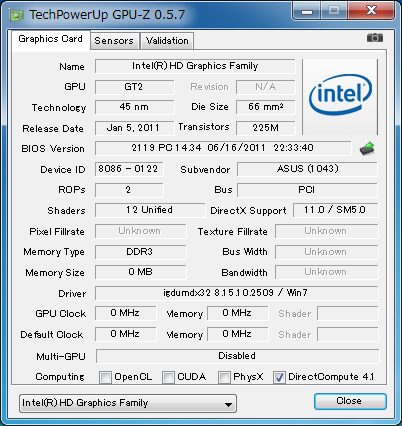Open the Intel(R) HD Graphics Family dropdown
The image size is (402, 426).
128,403
